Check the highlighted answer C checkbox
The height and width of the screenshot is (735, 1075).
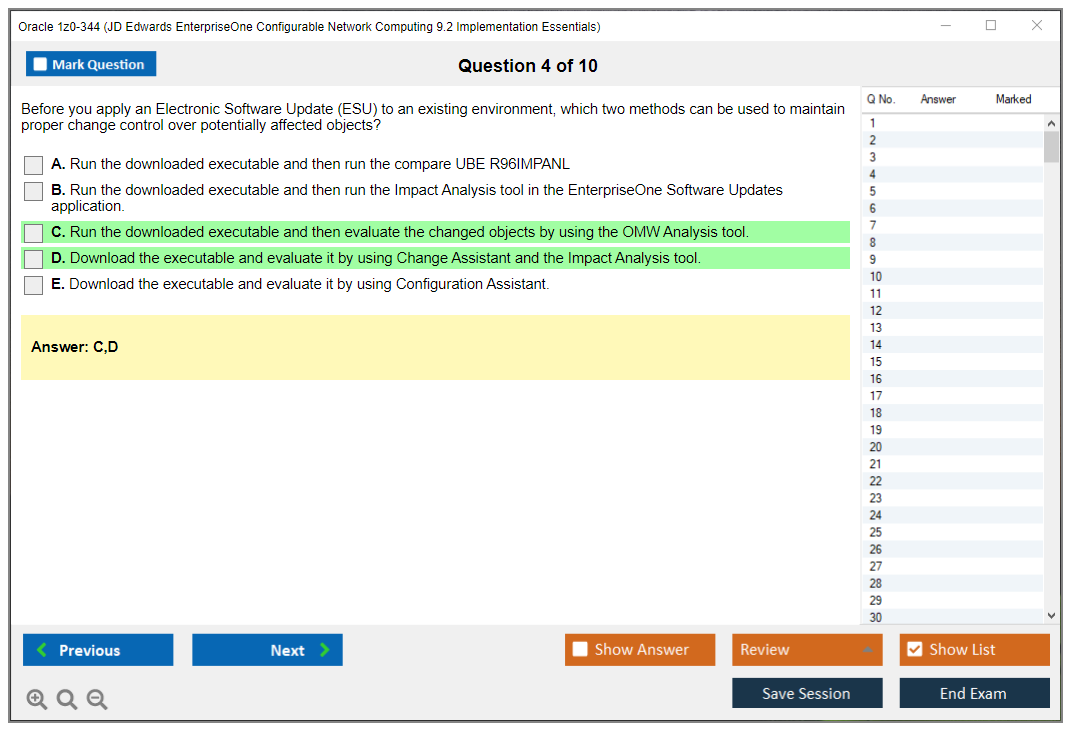pyautogui.click(x=33, y=232)
